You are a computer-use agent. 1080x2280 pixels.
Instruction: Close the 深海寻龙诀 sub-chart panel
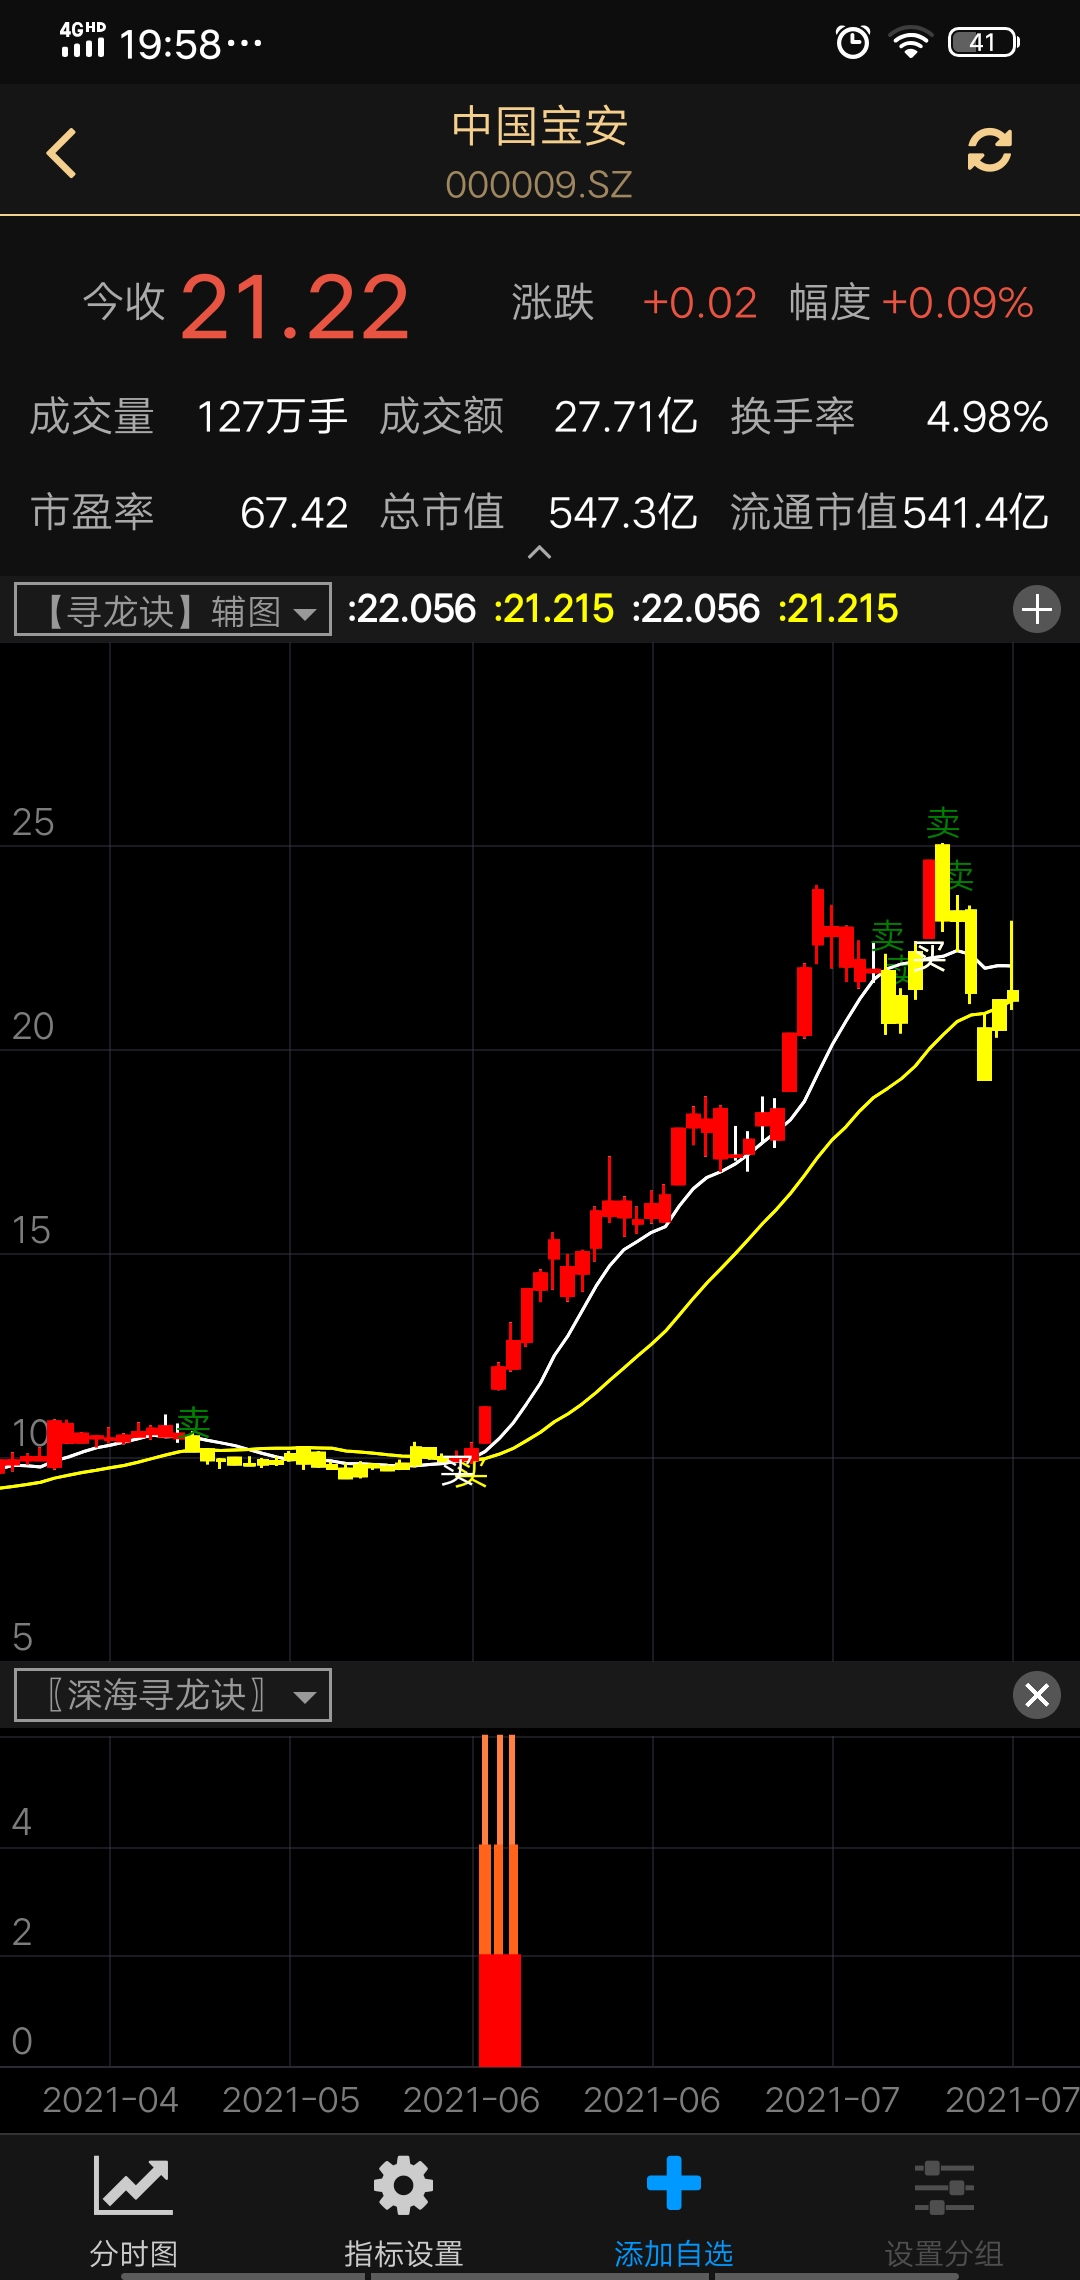click(x=1037, y=1695)
